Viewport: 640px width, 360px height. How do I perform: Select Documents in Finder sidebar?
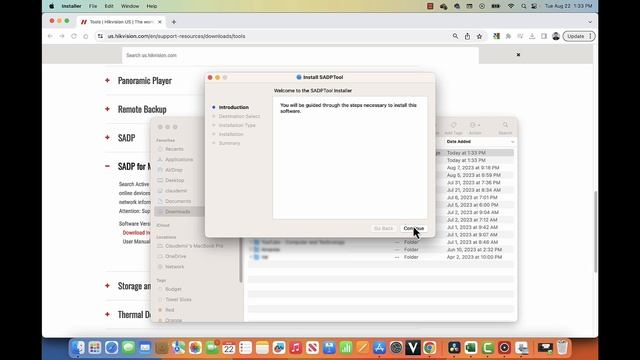coord(178,201)
